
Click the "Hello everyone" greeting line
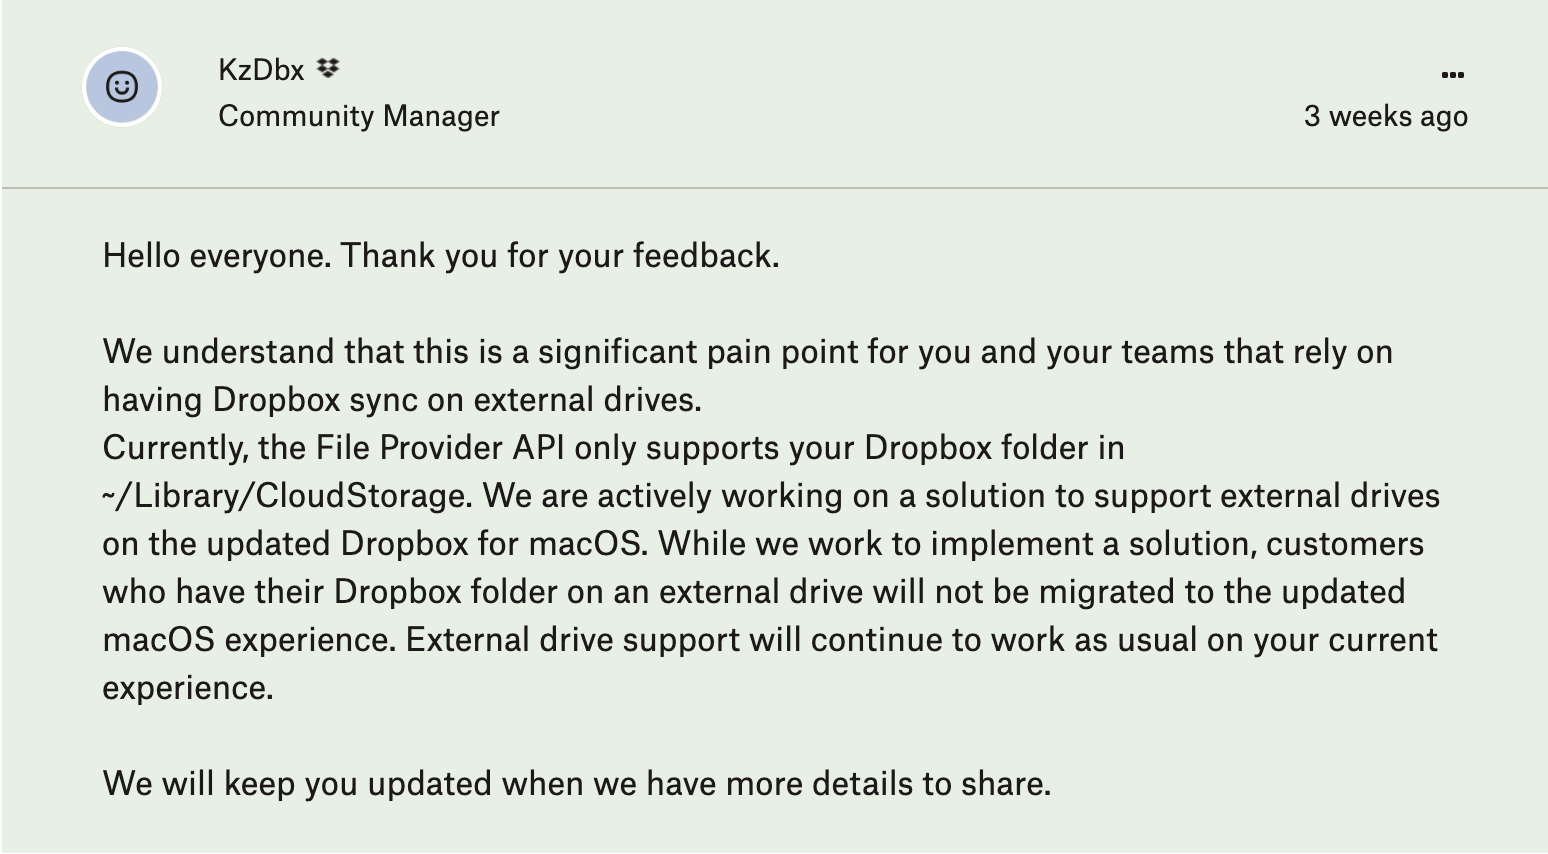(x=440, y=256)
